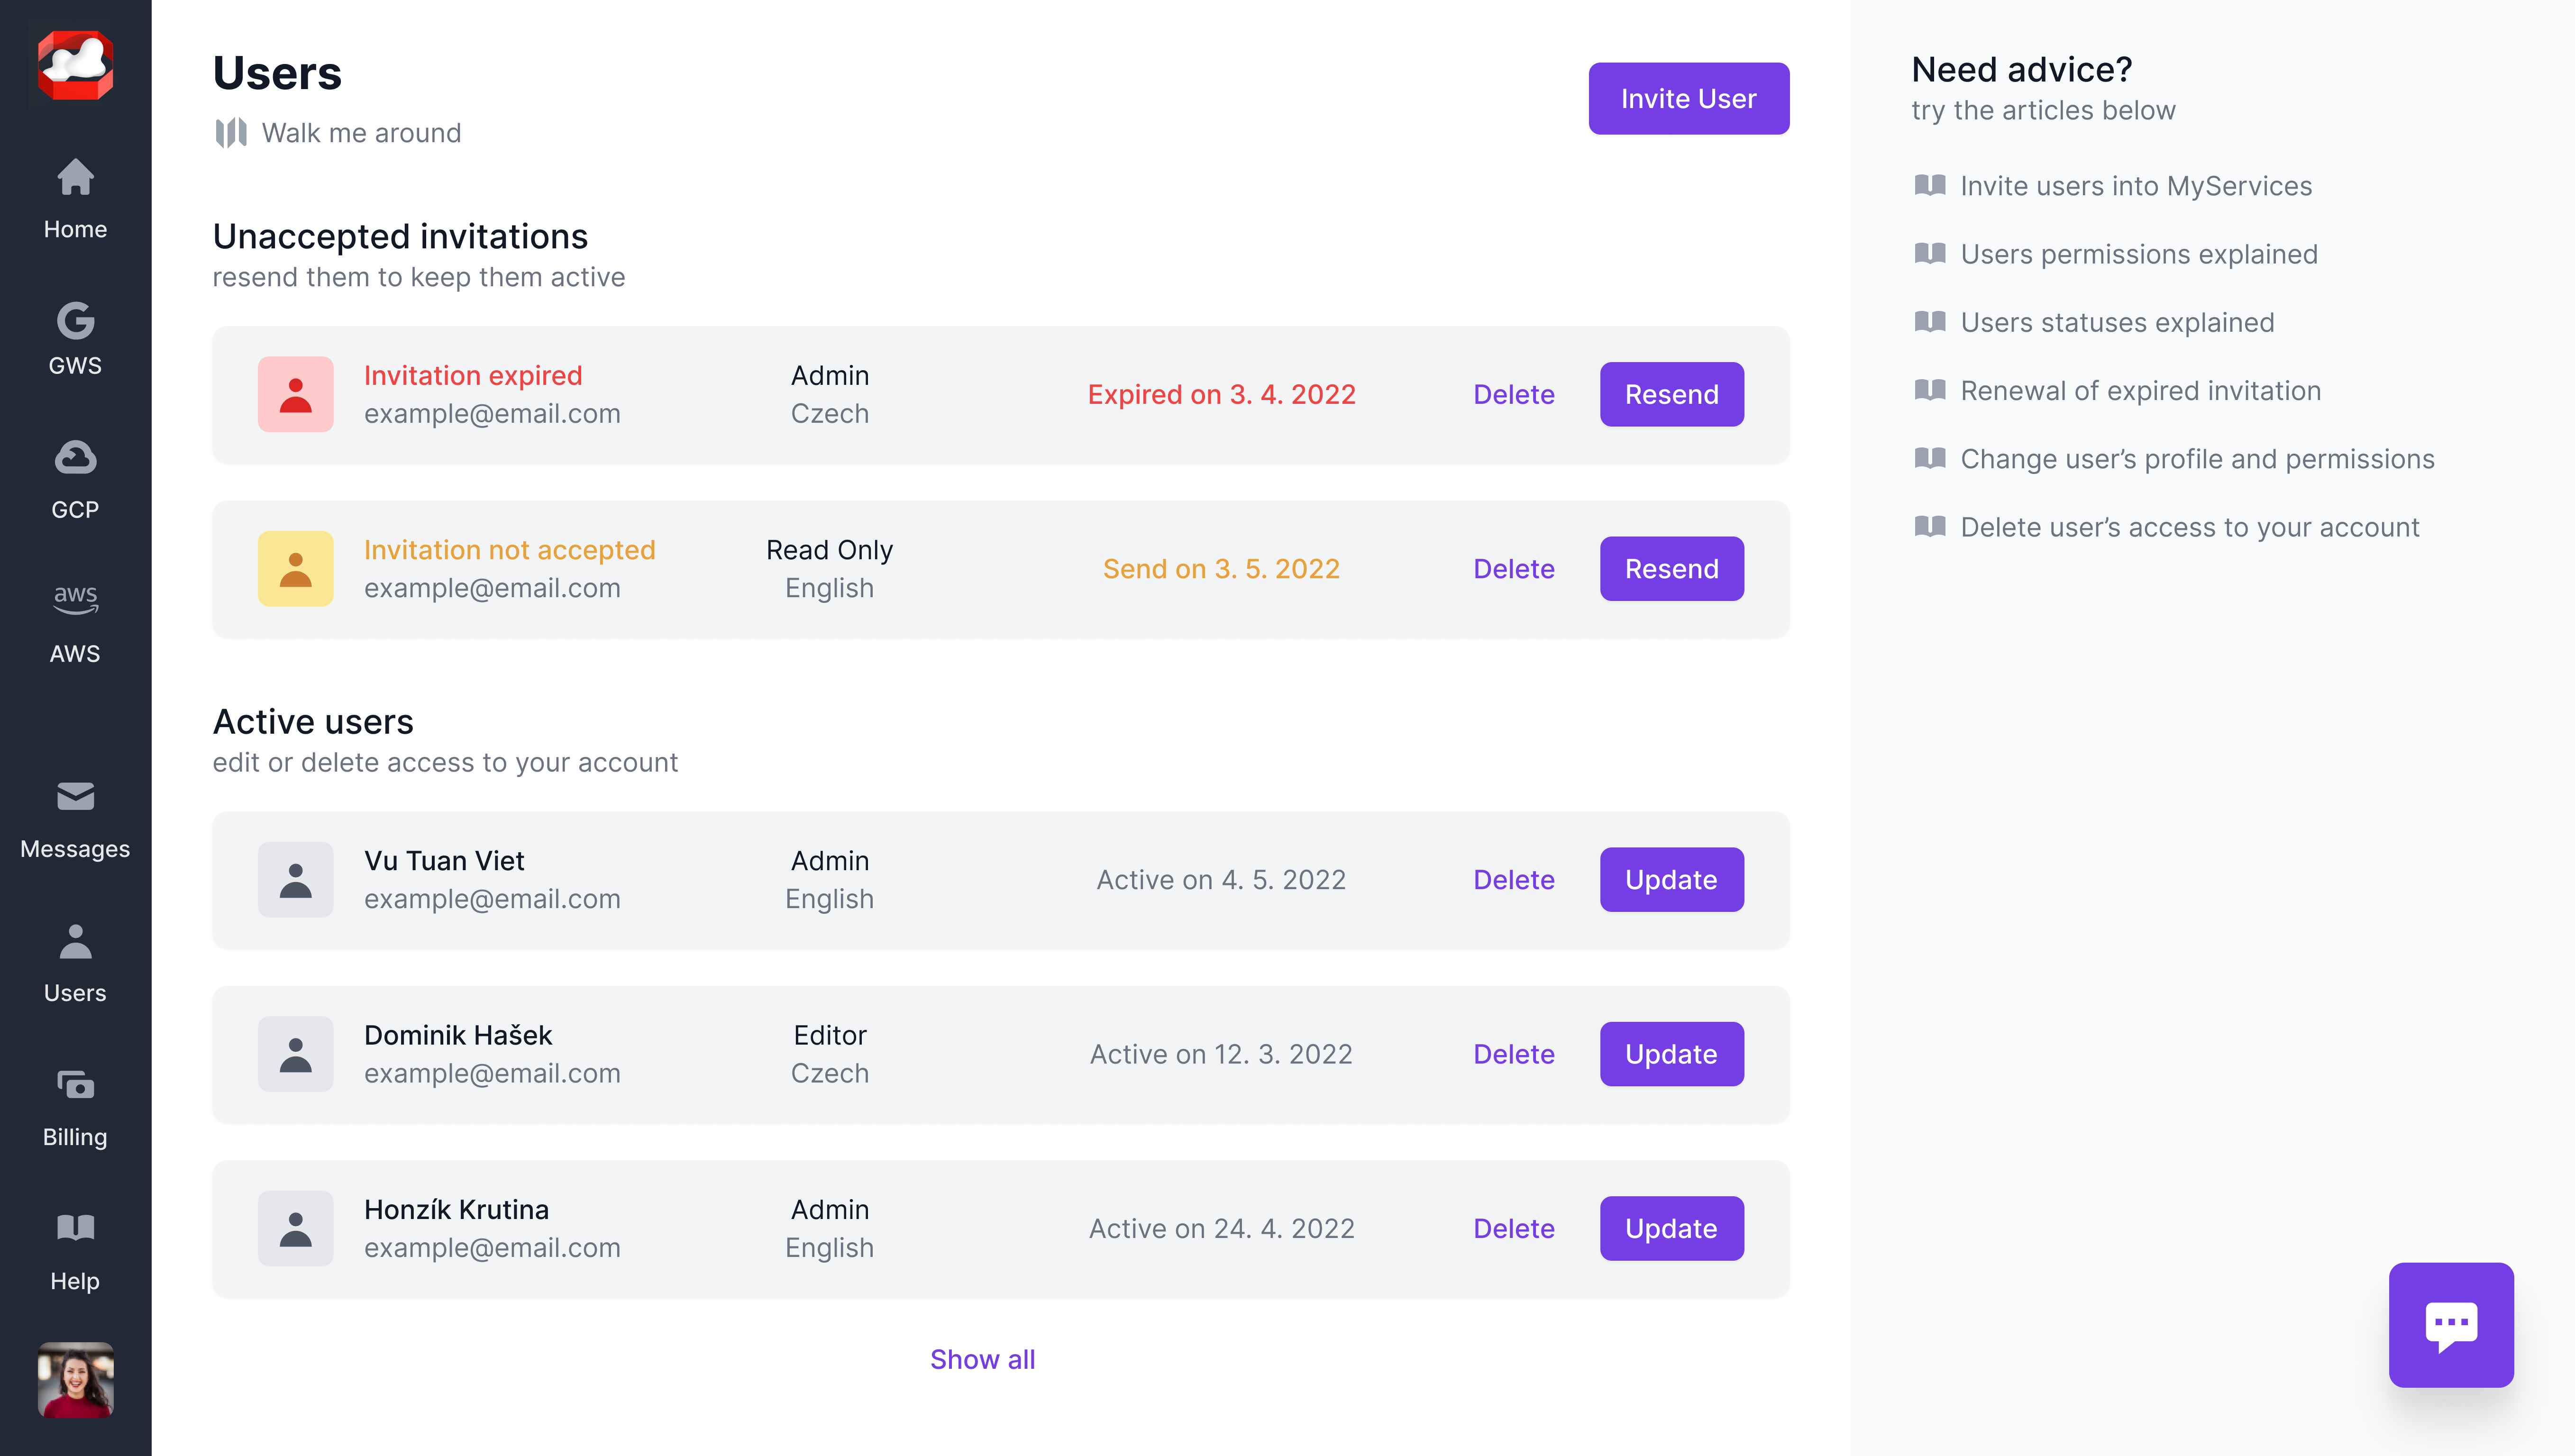Delete the expired invitation
Image resolution: width=2575 pixels, height=1456 pixels.
1513,394
